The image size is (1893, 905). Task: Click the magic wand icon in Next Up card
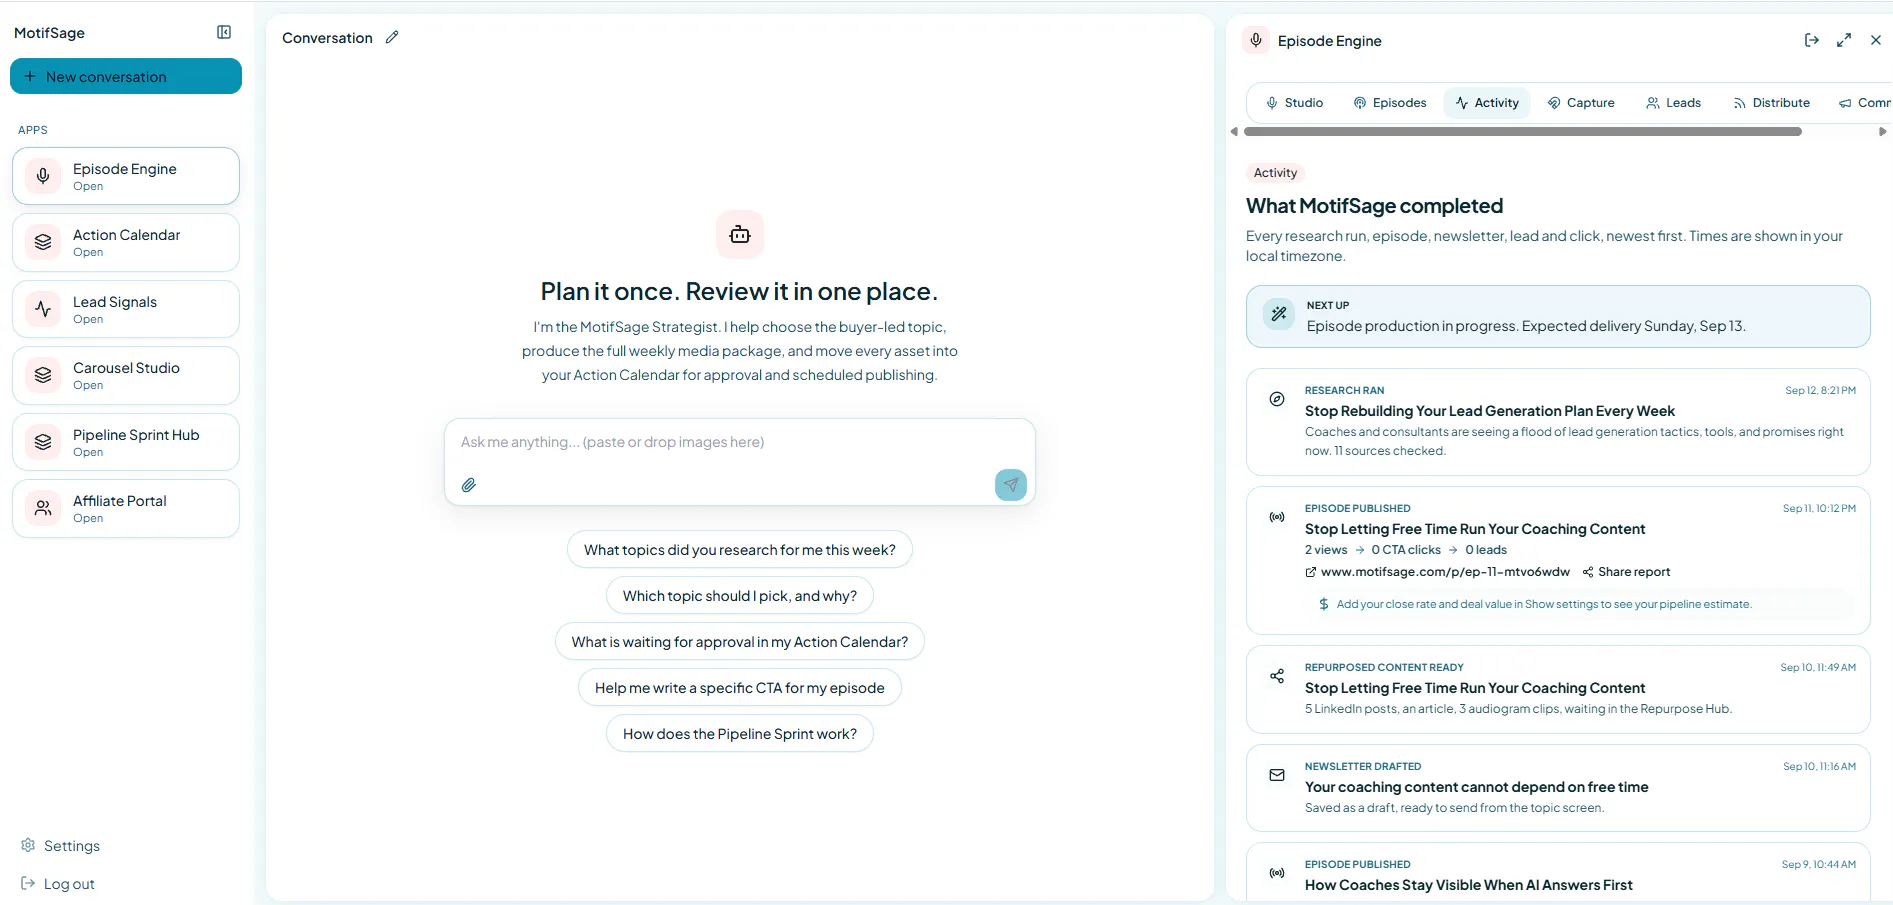coord(1278,314)
